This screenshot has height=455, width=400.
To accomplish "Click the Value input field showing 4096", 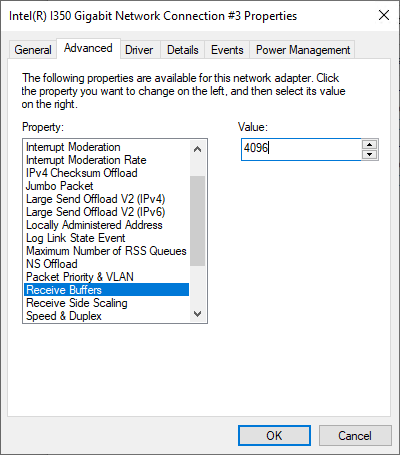I will click(301, 149).
